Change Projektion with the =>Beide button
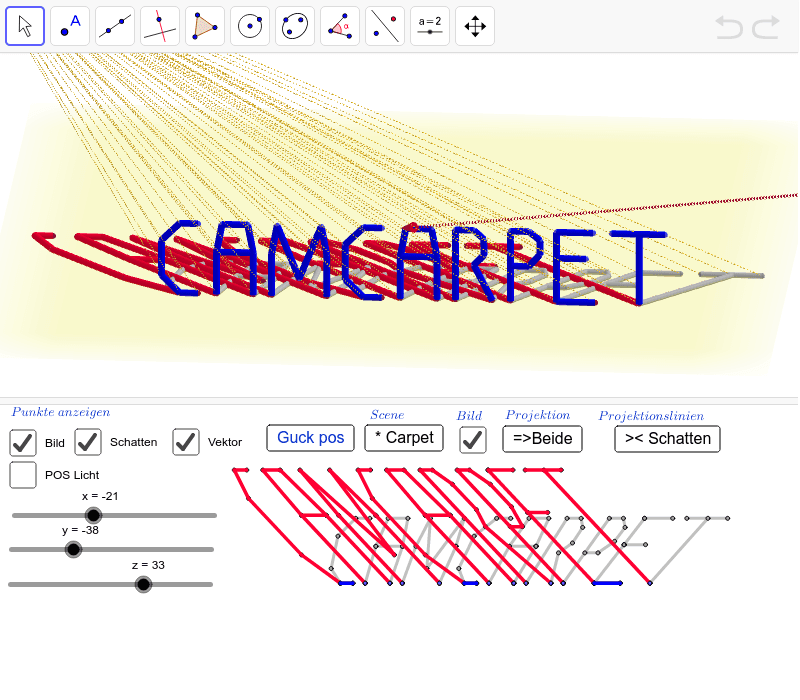Image resolution: width=800 pixels, height=700 pixels. 542,439
